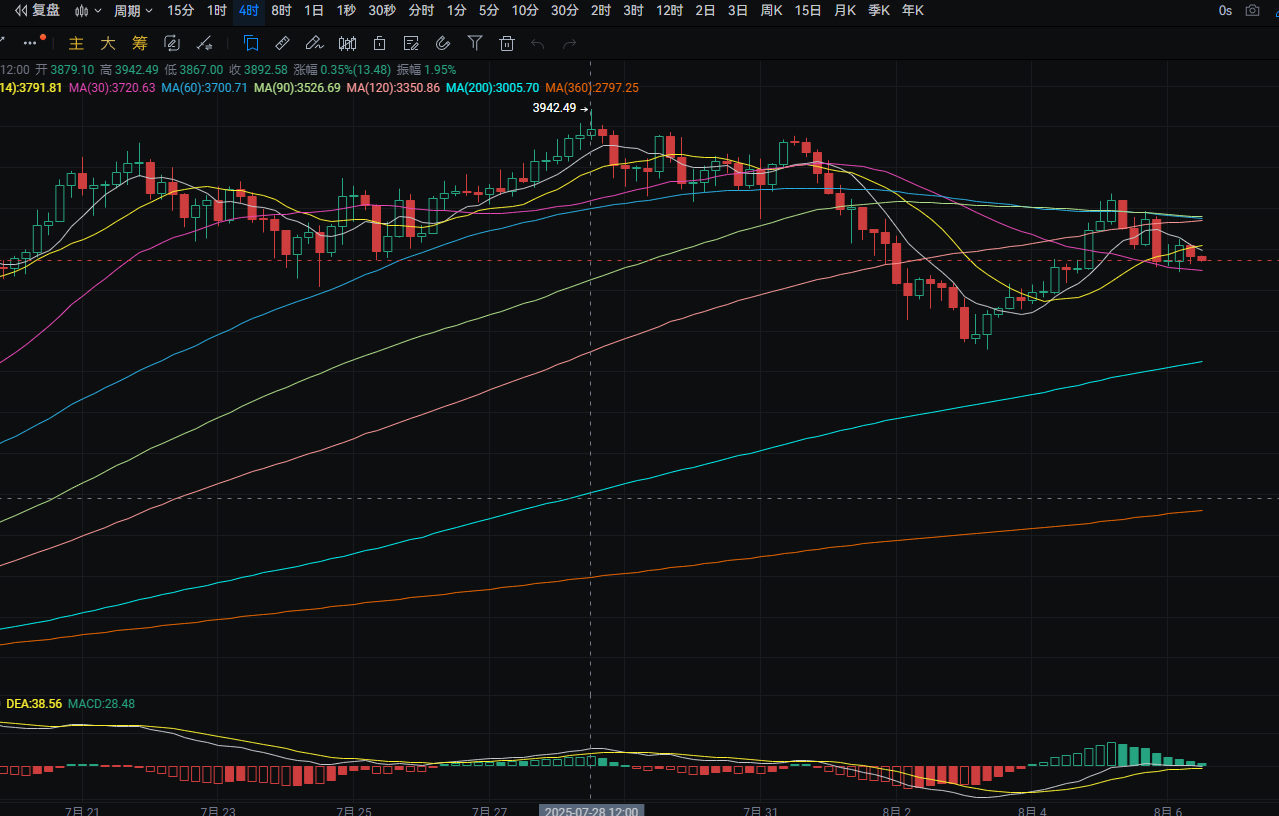Click the lock drawings icon
Screen dimensions: 1279x816
click(x=379, y=43)
